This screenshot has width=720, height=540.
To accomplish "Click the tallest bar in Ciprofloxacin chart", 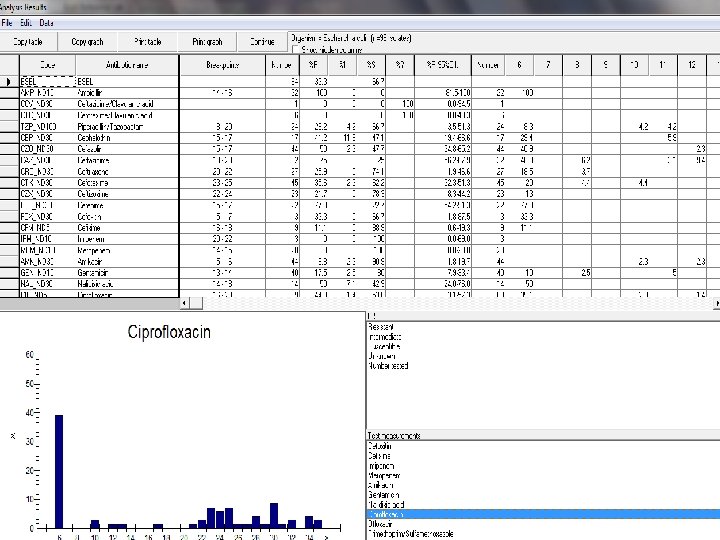I will tap(59, 472).
